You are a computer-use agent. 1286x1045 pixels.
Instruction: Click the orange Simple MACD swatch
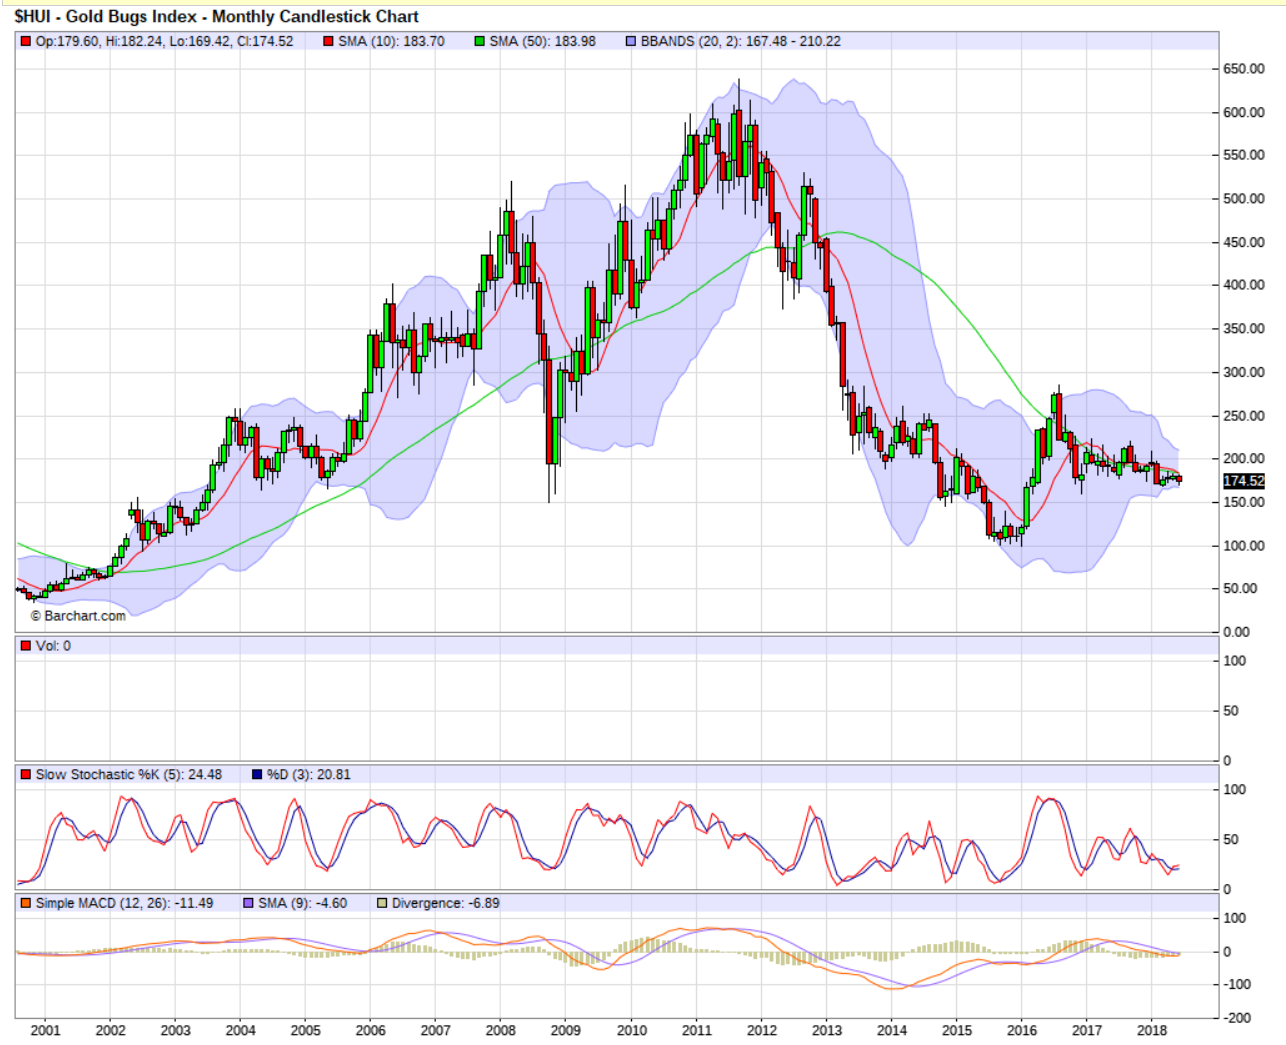[26, 903]
